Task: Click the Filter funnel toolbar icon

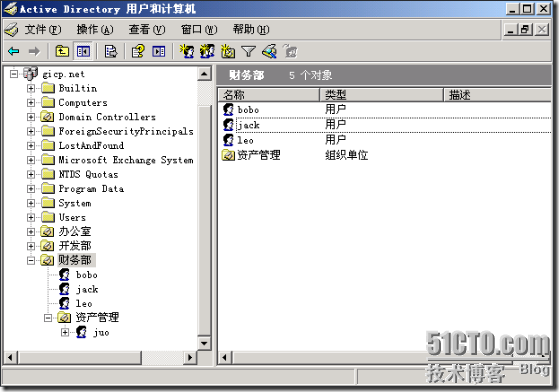Action: pos(248,51)
